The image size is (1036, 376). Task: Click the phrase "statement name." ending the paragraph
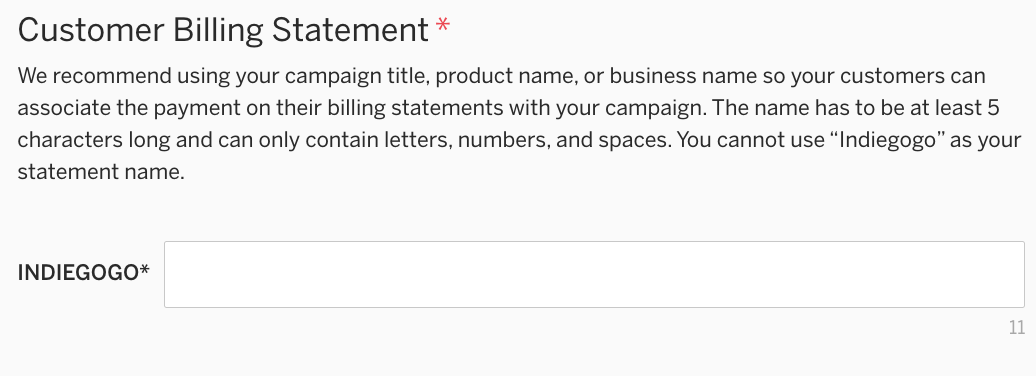101,172
